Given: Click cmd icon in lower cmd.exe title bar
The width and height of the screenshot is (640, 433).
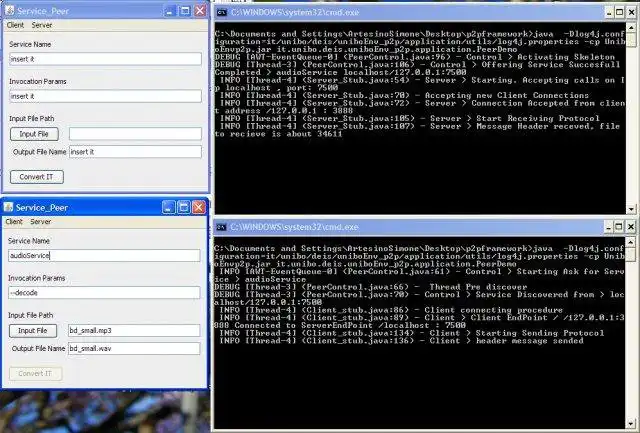Looking at the screenshot, I should pyautogui.click(x=221, y=227).
